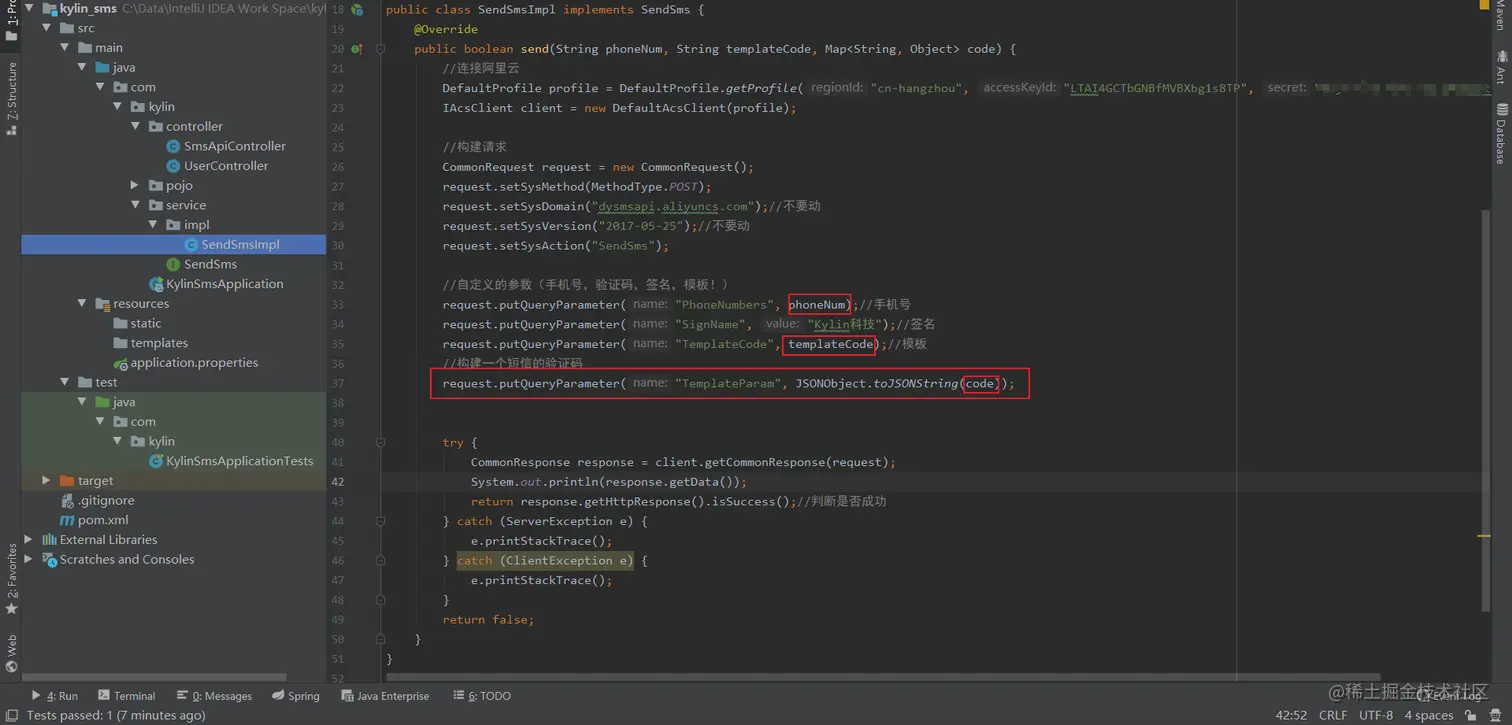Click the project tree horizontal scrollbar
1512x725 pixels.
coord(155,677)
